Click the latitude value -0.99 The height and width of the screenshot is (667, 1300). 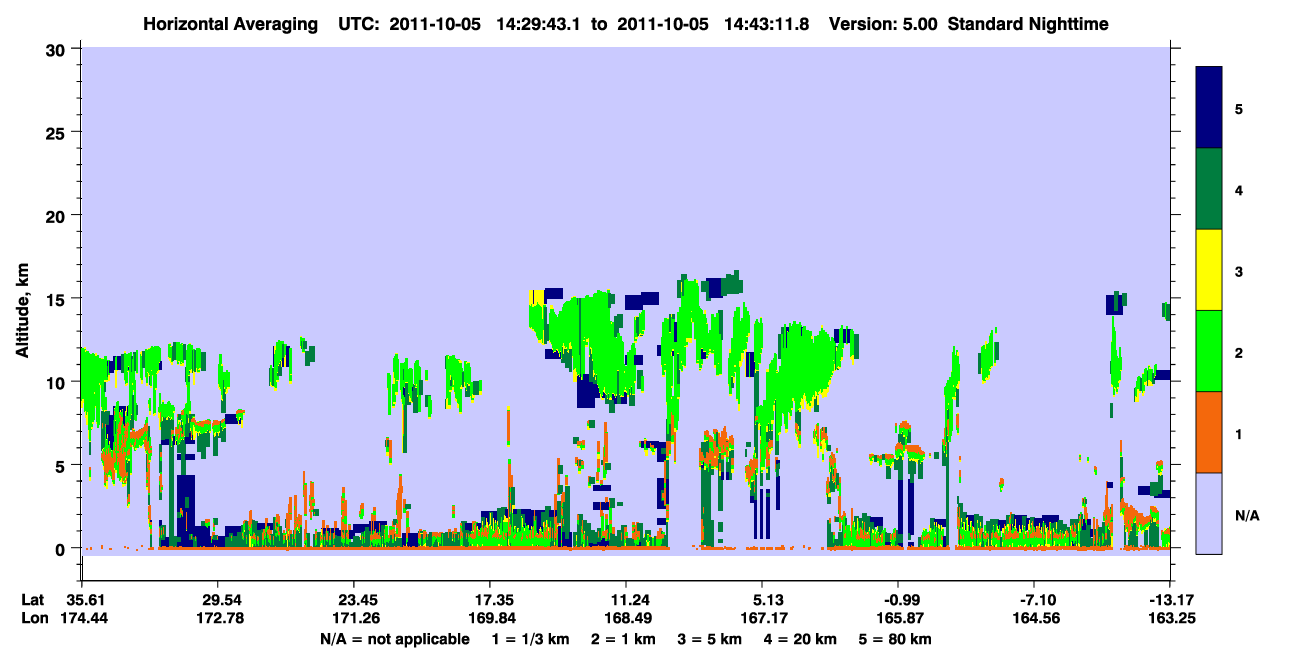[x=898, y=599]
